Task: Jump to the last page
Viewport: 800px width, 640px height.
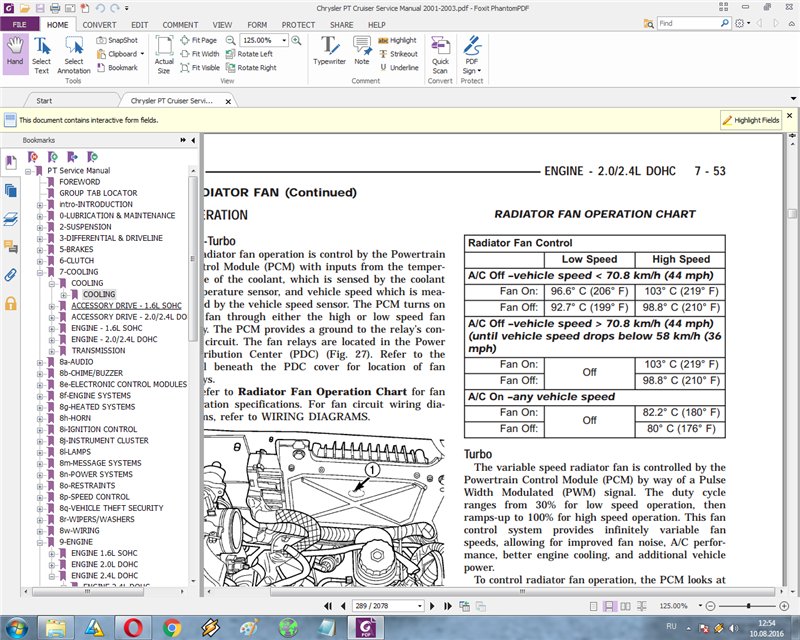Action: tap(448, 606)
